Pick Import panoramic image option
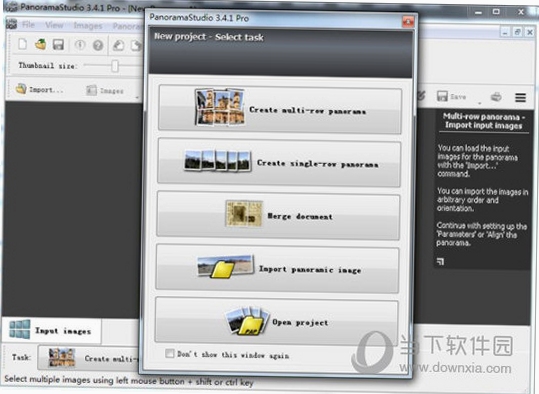Screen dimensions: 539x394 [277, 269]
